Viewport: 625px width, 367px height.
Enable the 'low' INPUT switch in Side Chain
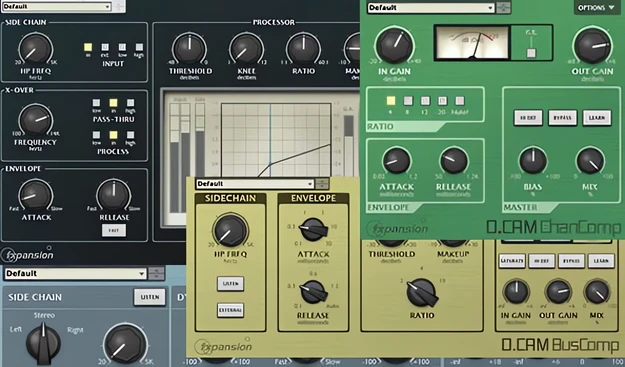pyautogui.click(x=122, y=47)
